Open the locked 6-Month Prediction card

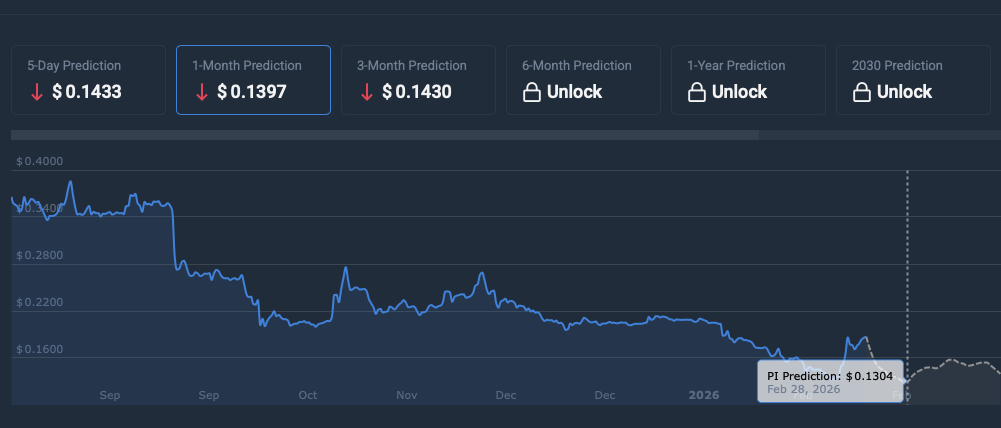(x=583, y=80)
